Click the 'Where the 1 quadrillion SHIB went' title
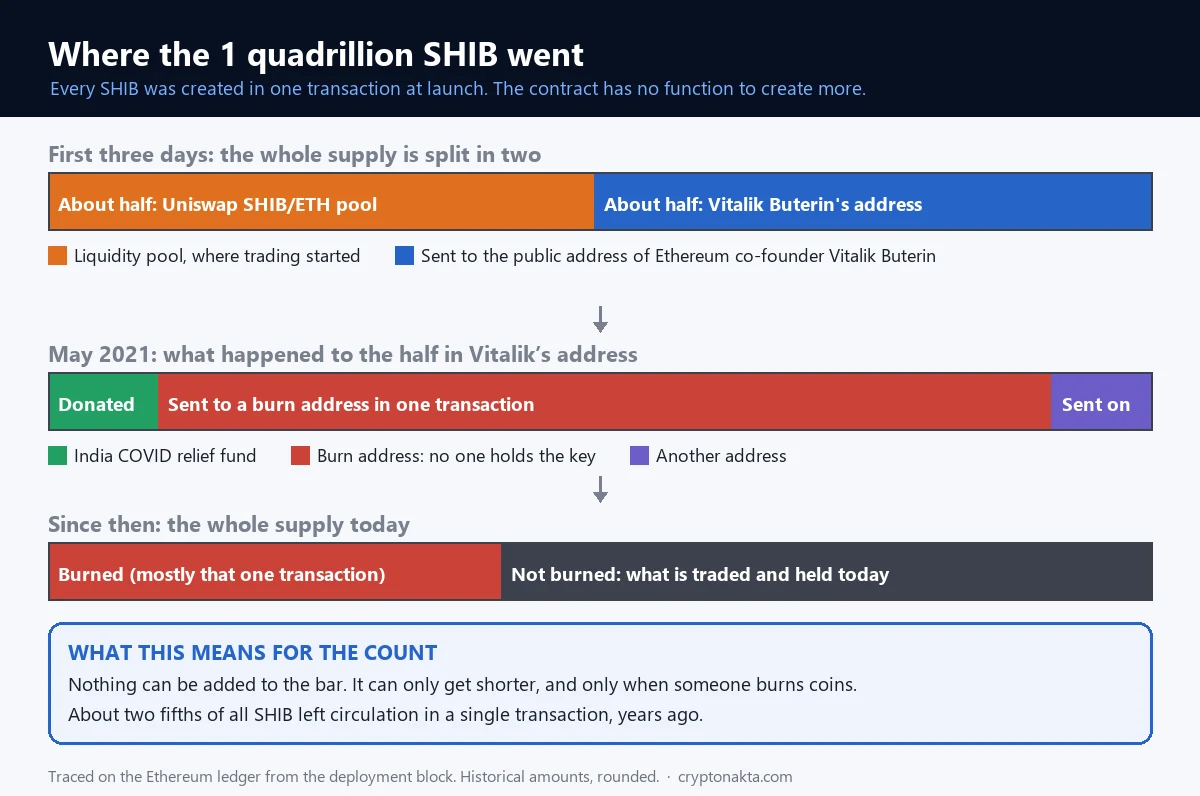1200x796 pixels. 316,53
